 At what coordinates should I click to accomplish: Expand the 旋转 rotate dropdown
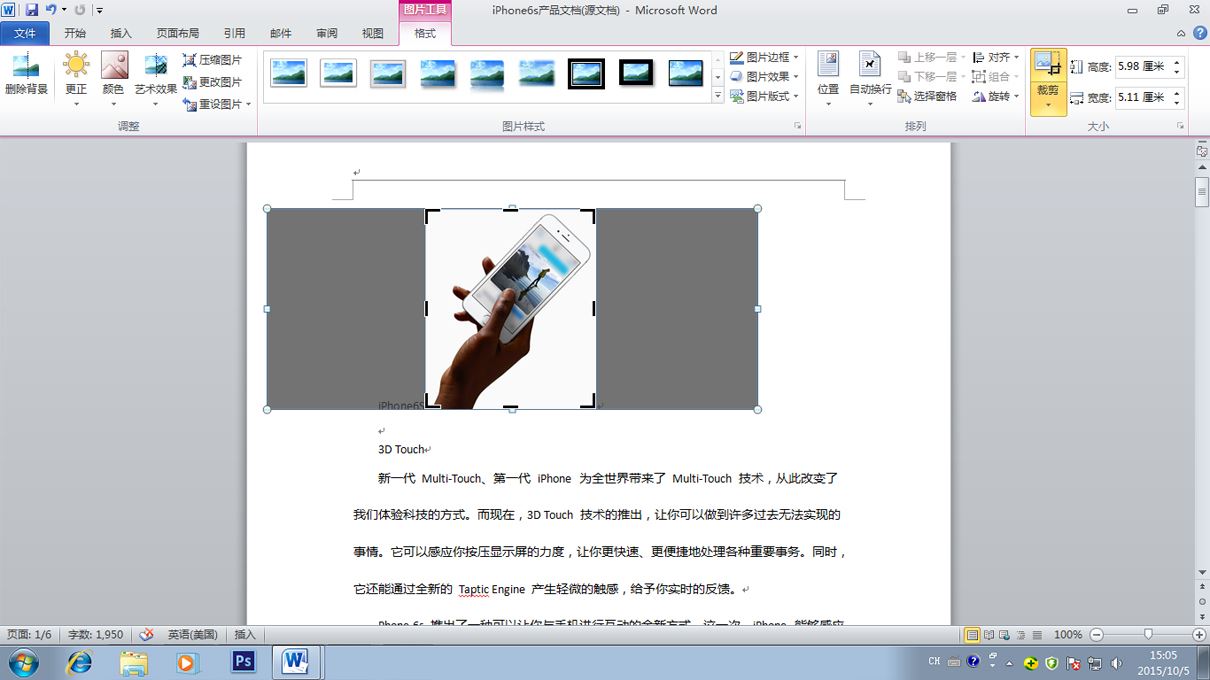click(x=1016, y=96)
